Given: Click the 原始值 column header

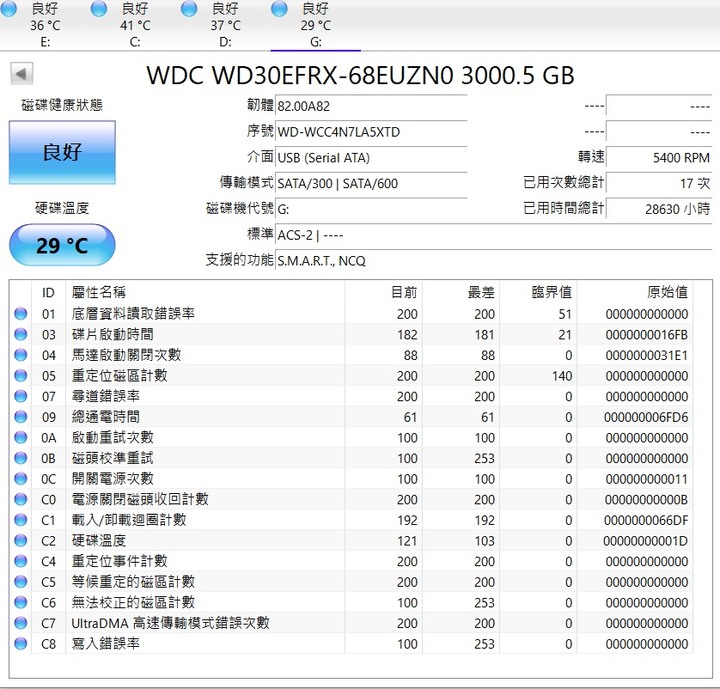Looking at the screenshot, I should pyautogui.click(x=635, y=292).
